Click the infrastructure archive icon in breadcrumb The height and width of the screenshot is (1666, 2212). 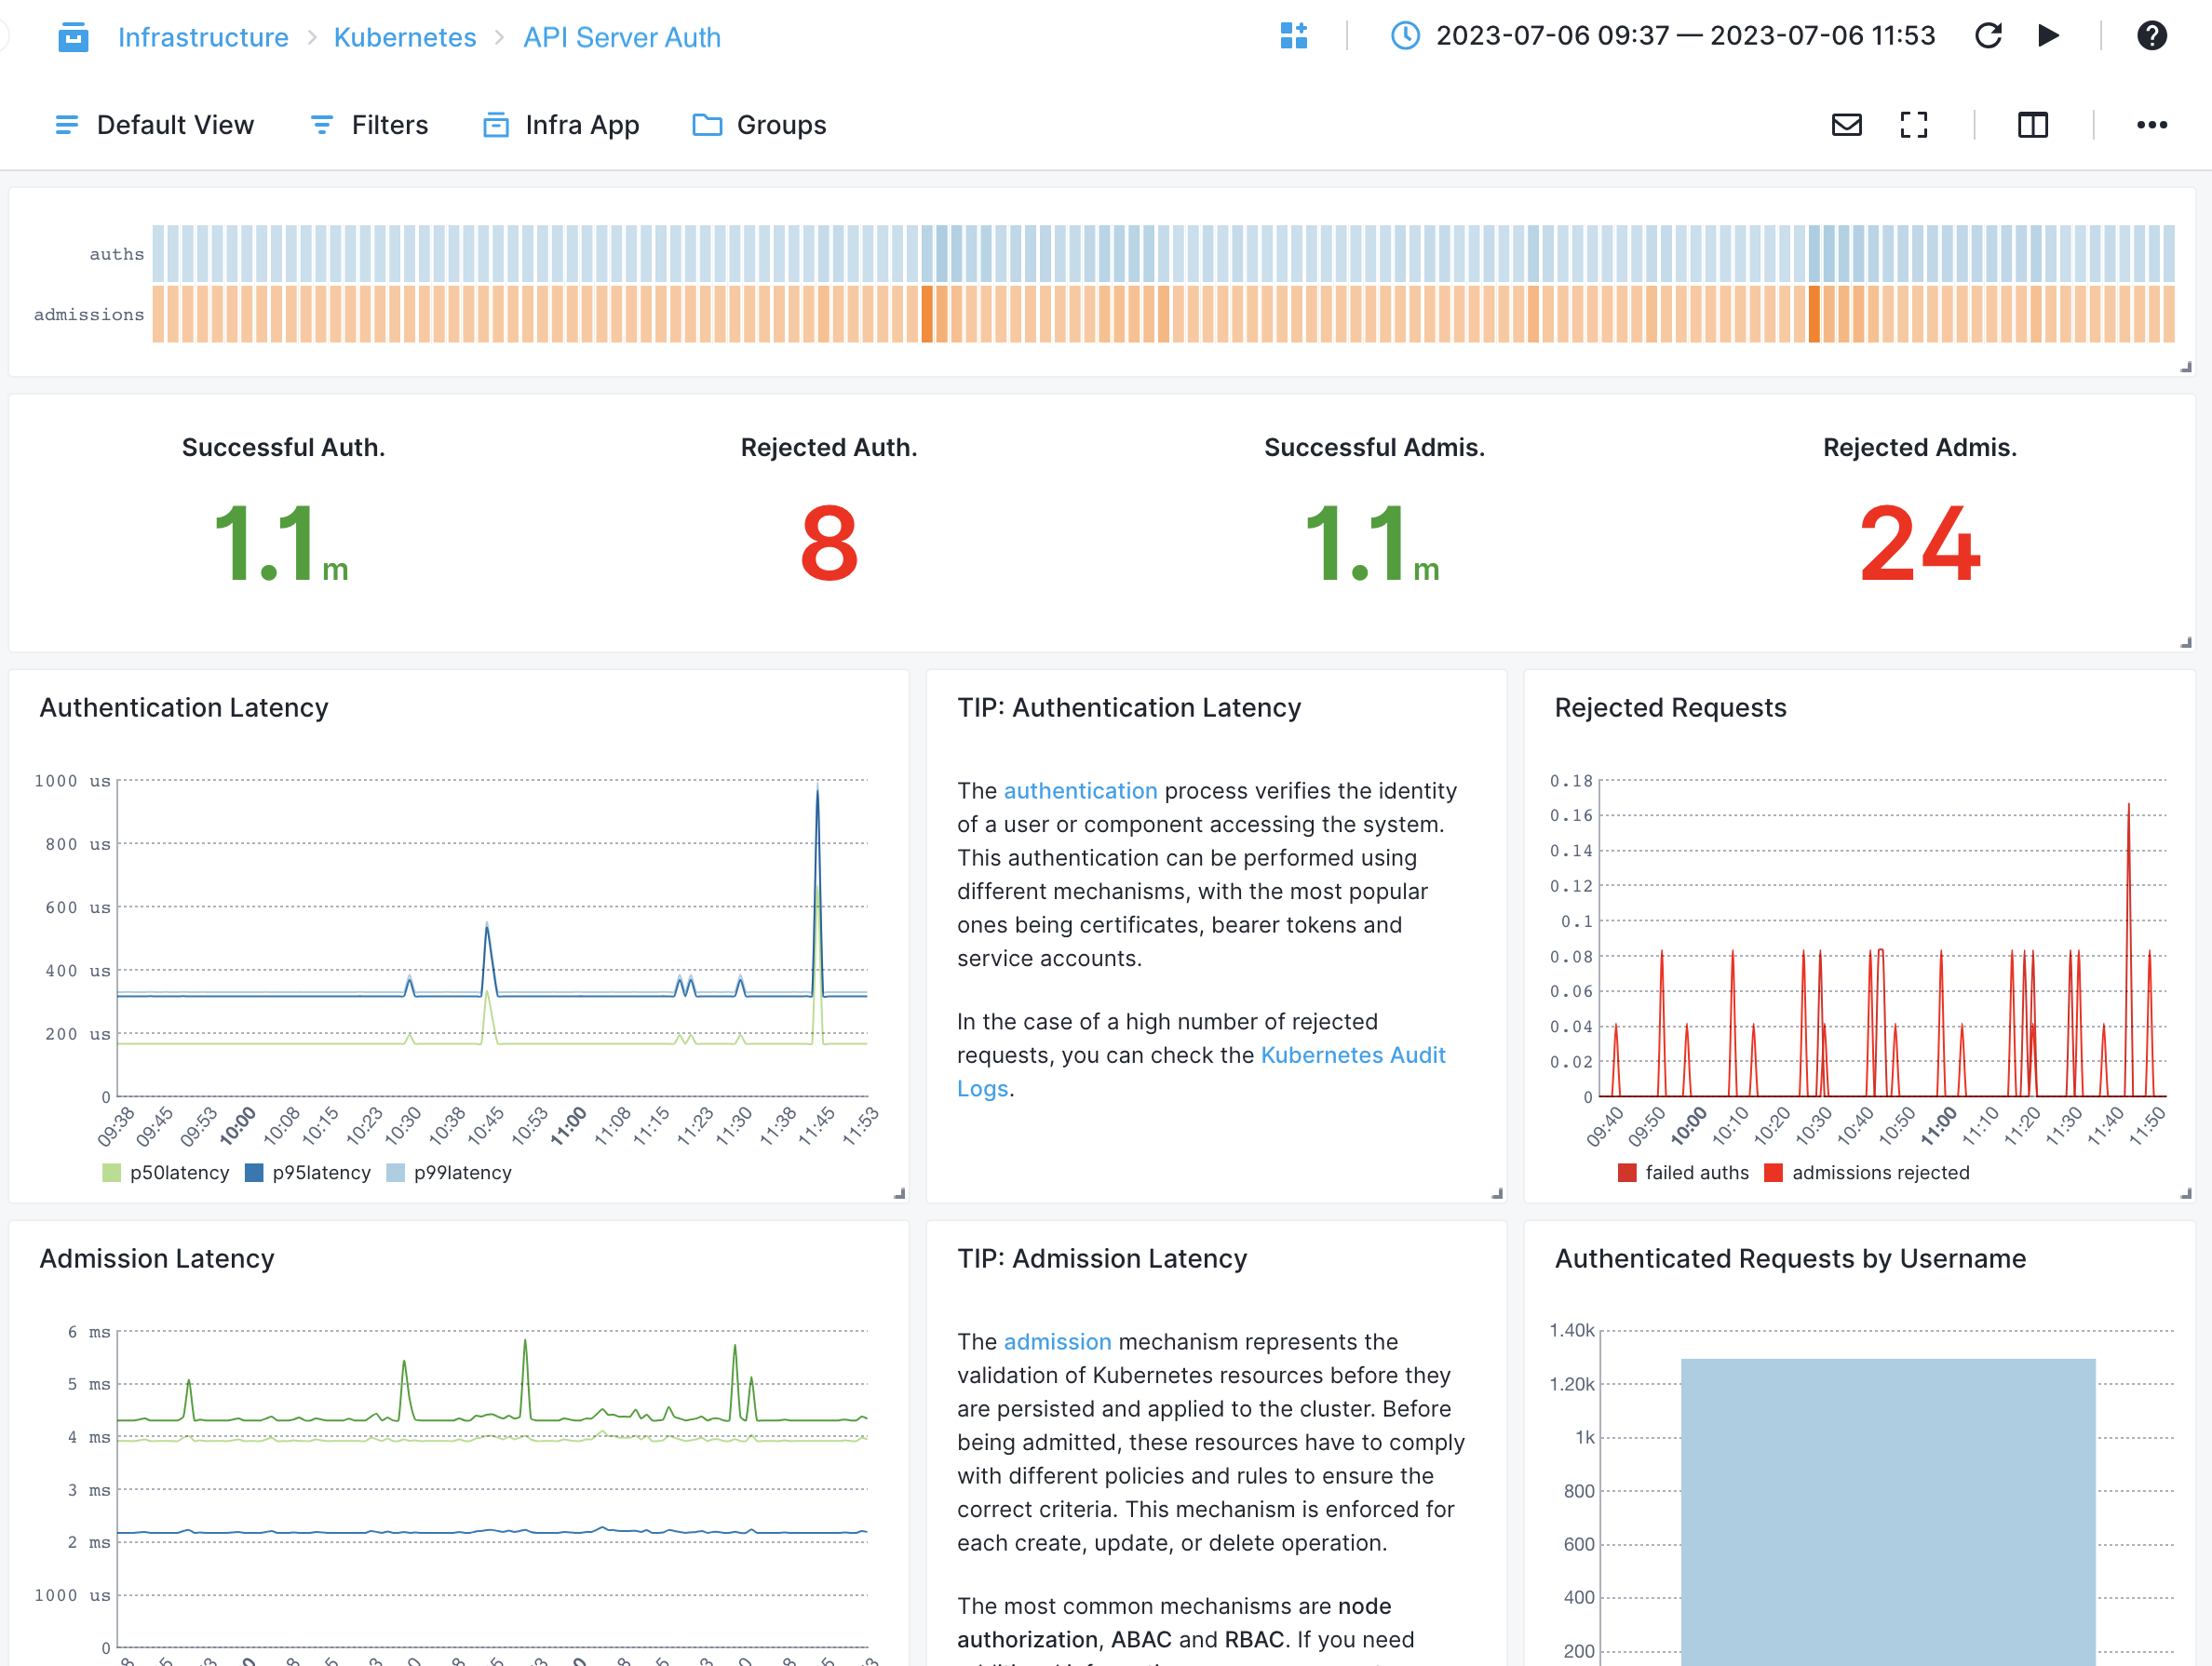tap(73, 37)
